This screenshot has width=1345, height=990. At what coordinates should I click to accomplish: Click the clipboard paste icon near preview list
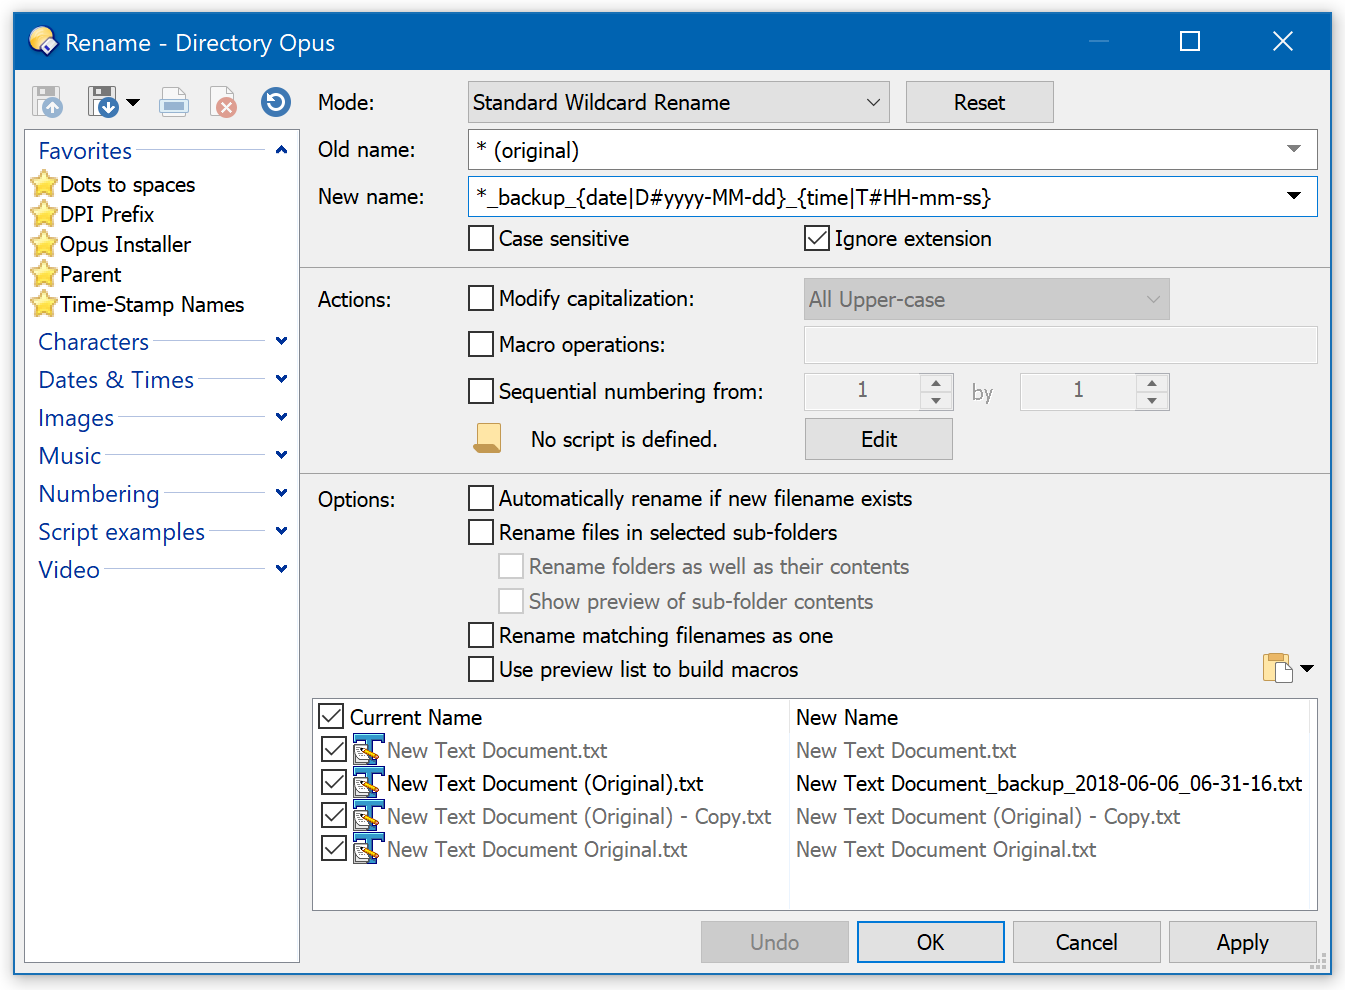[1277, 667]
